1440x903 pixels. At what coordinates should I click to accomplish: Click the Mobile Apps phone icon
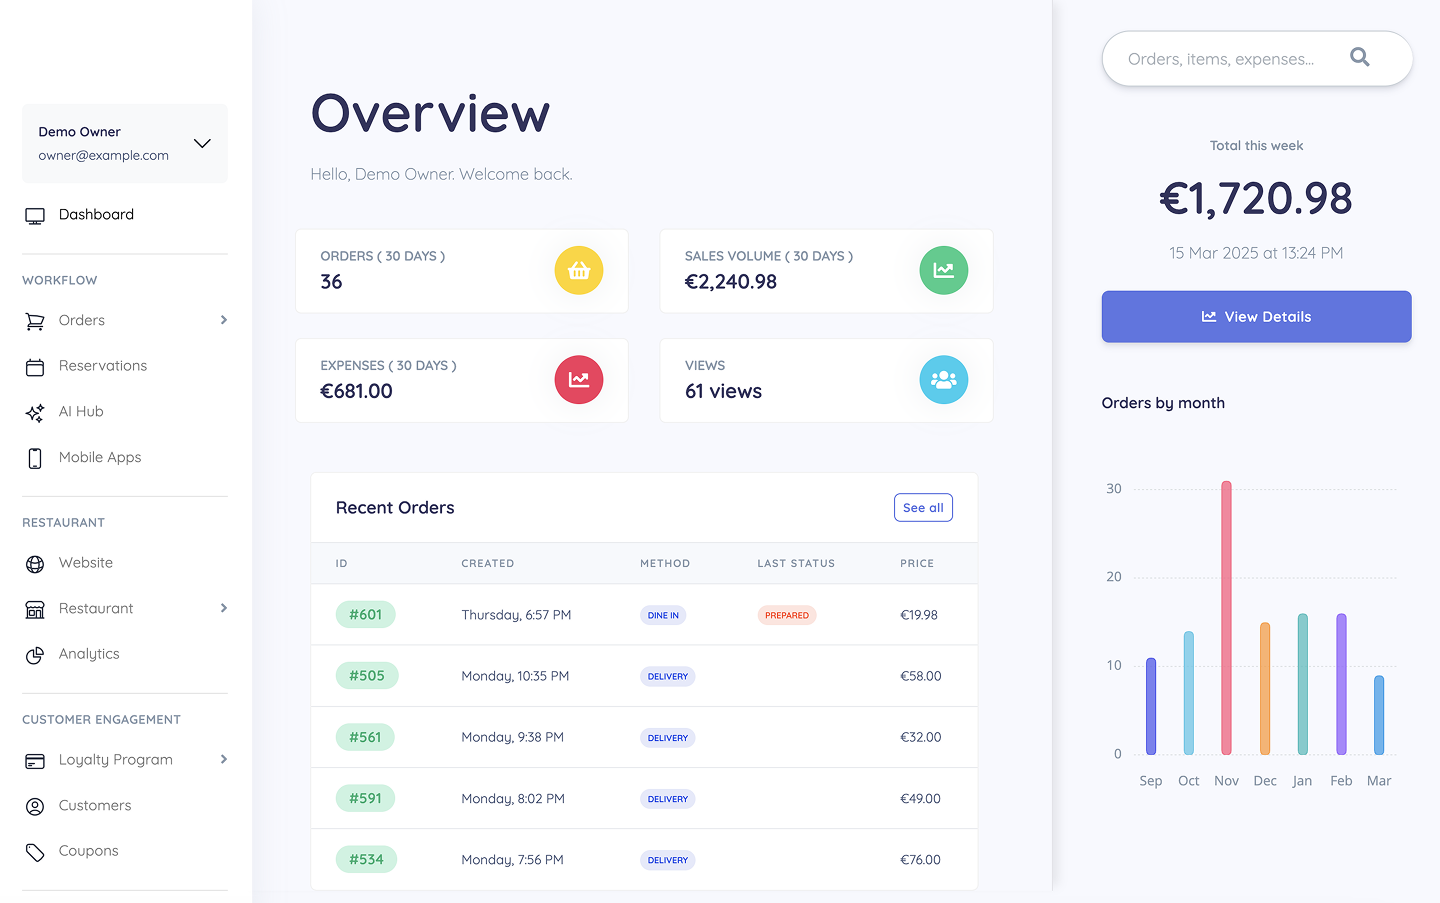35,458
